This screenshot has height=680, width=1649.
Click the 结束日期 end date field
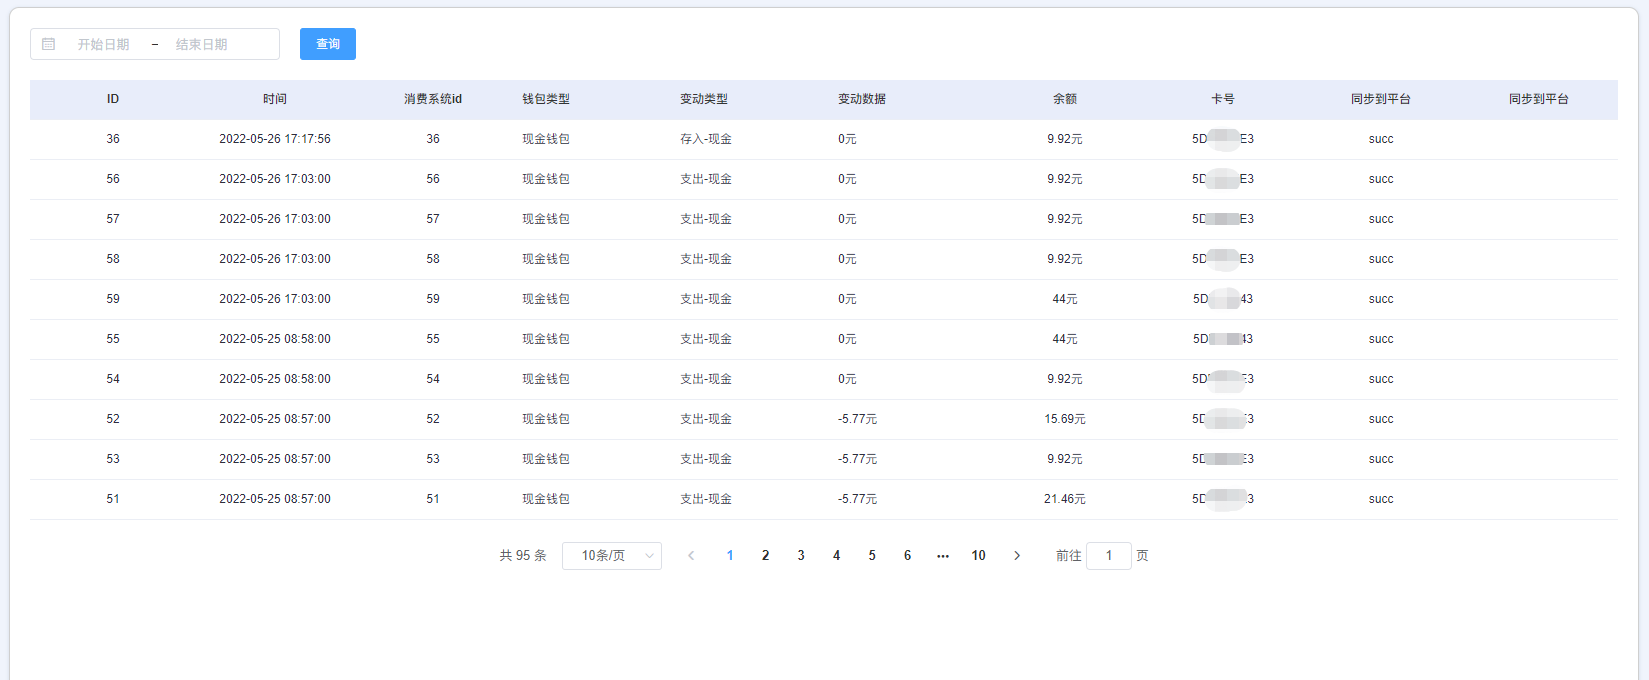click(x=201, y=44)
